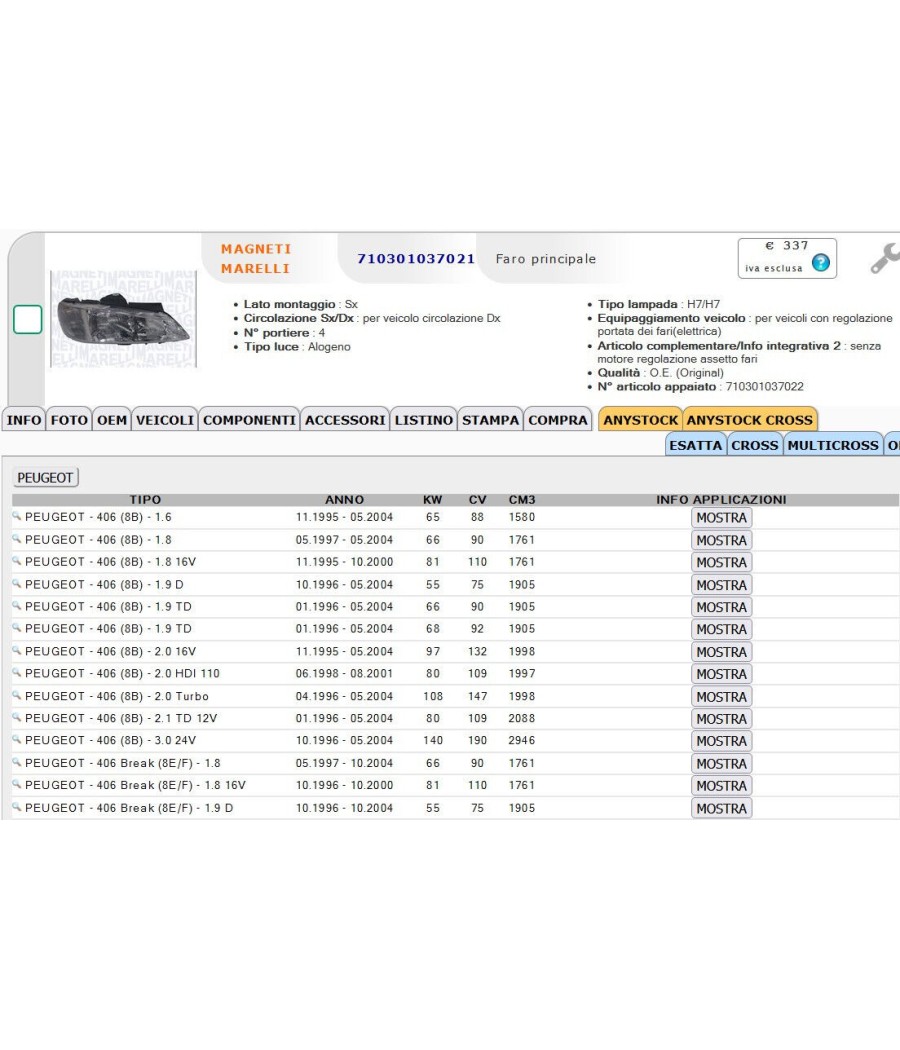Open the INFO tab
Screen dimensions: 900x1050
tap(24, 419)
